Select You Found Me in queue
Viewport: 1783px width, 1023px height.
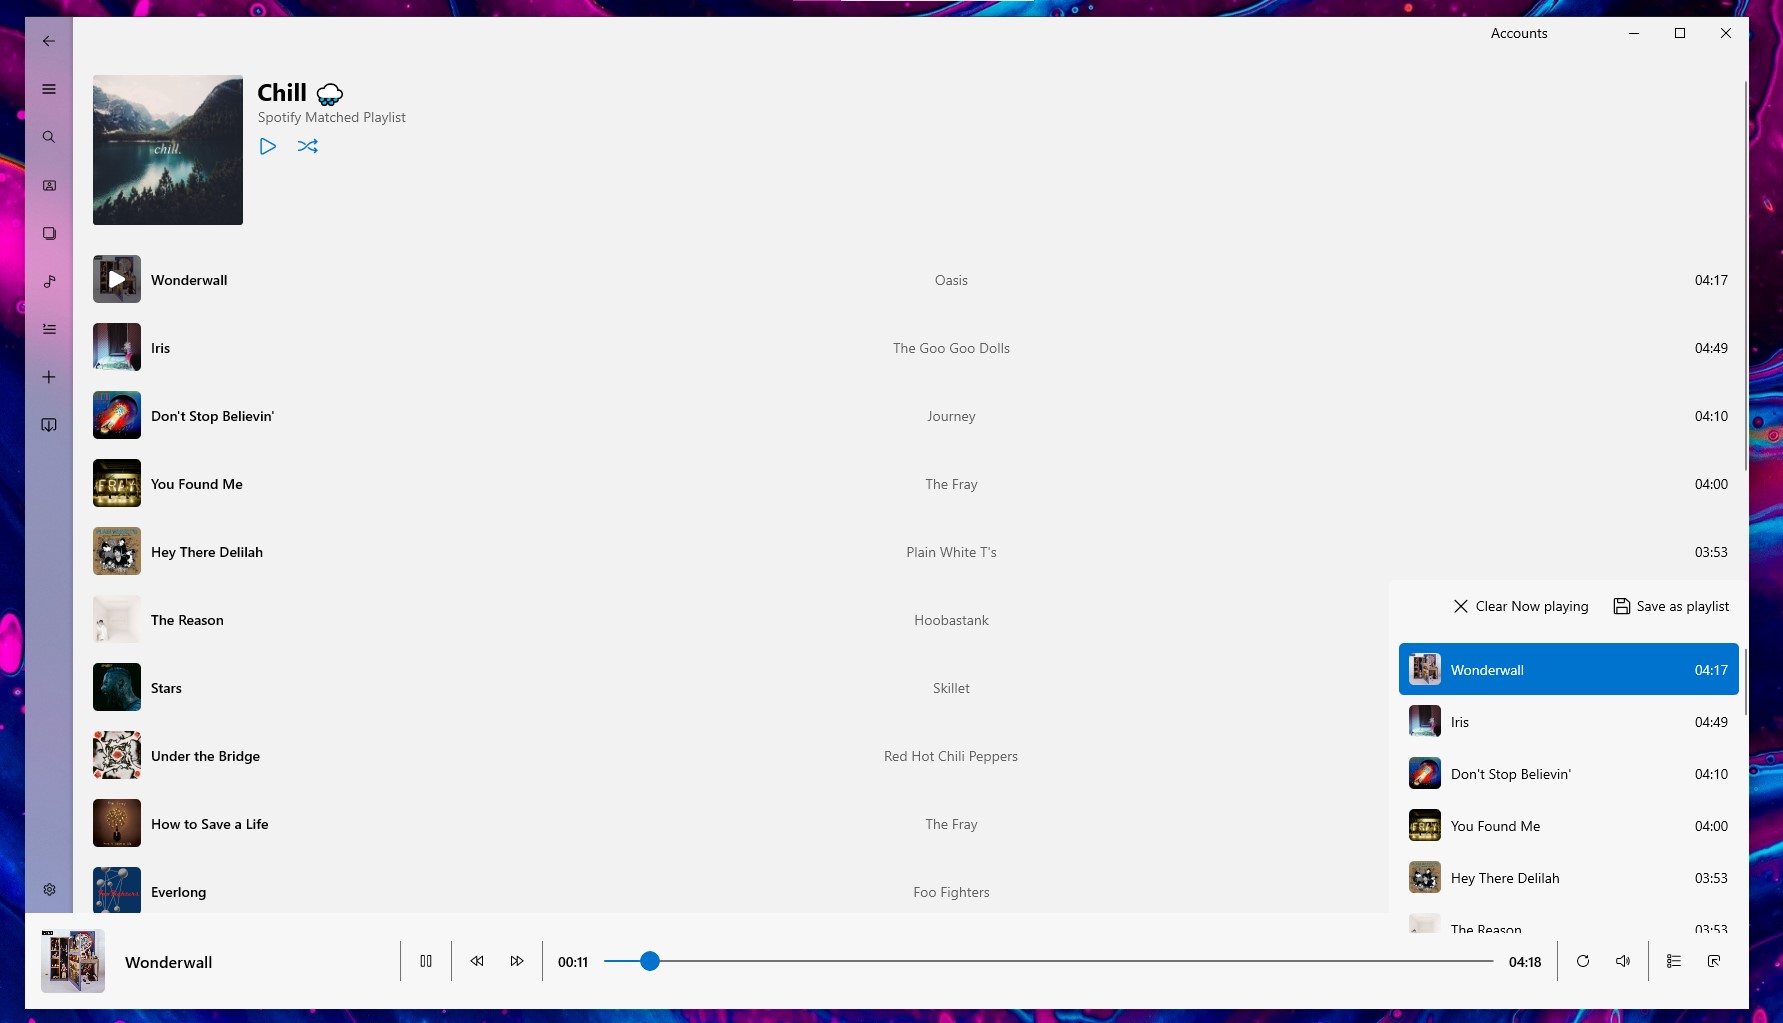[1568, 825]
